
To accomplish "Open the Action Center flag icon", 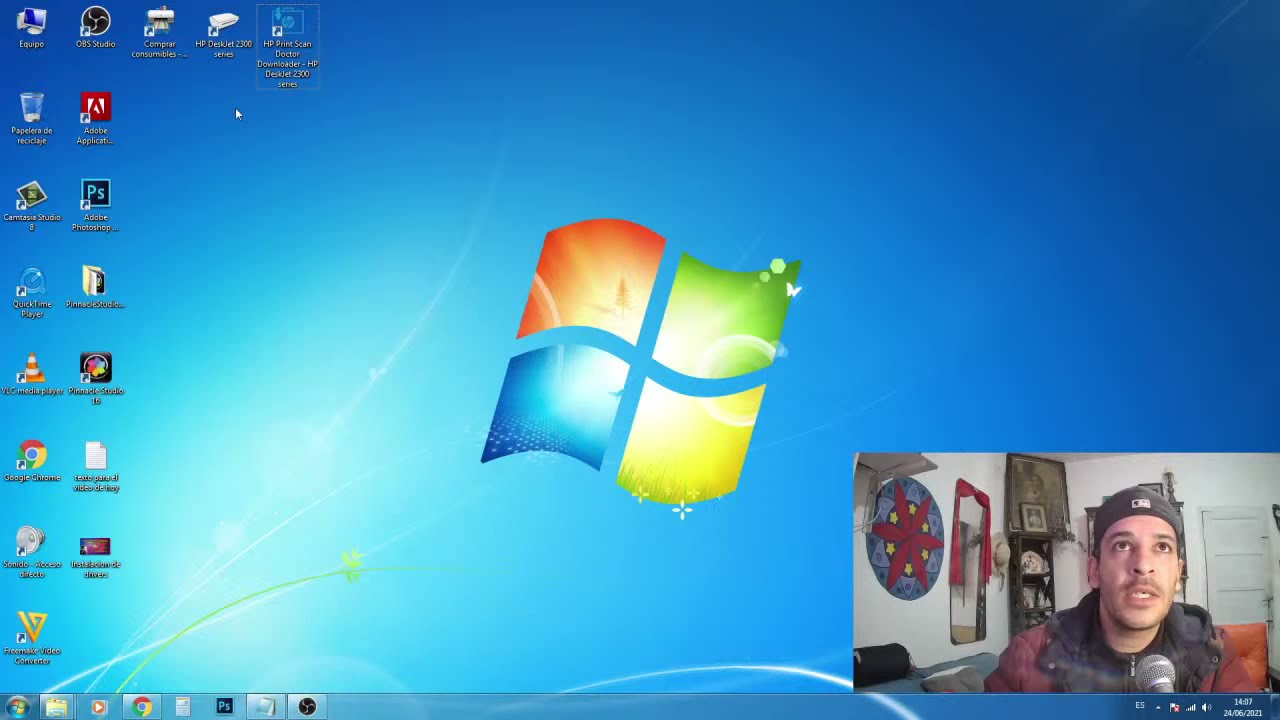I will pos(1174,707).
